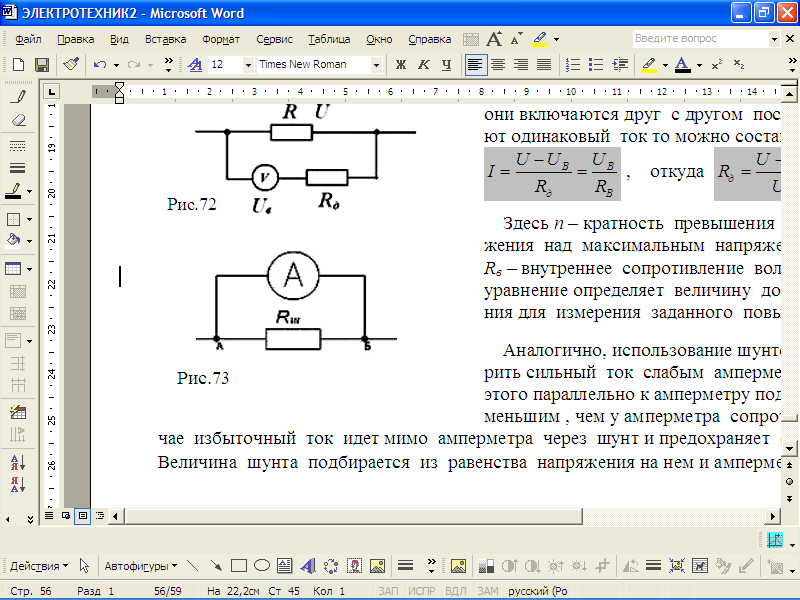The width and height of the screenshot is (800, 600).
Task: Open the font size dropdown
Action: tap(248, 65)
